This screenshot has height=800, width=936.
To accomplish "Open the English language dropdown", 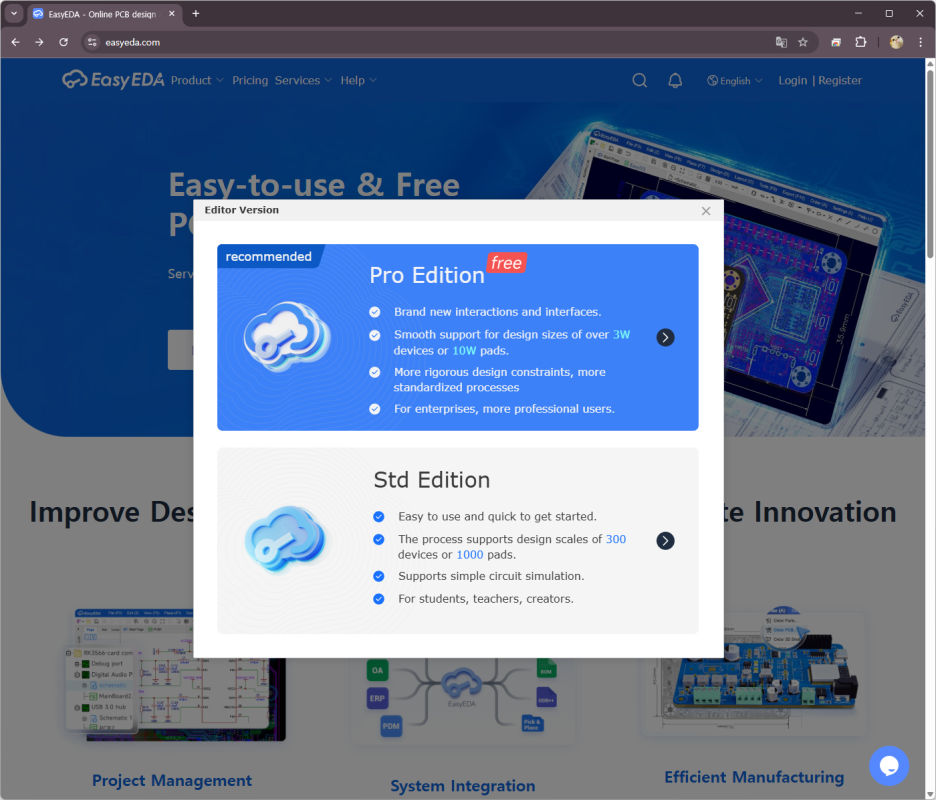I will (734, 81).
